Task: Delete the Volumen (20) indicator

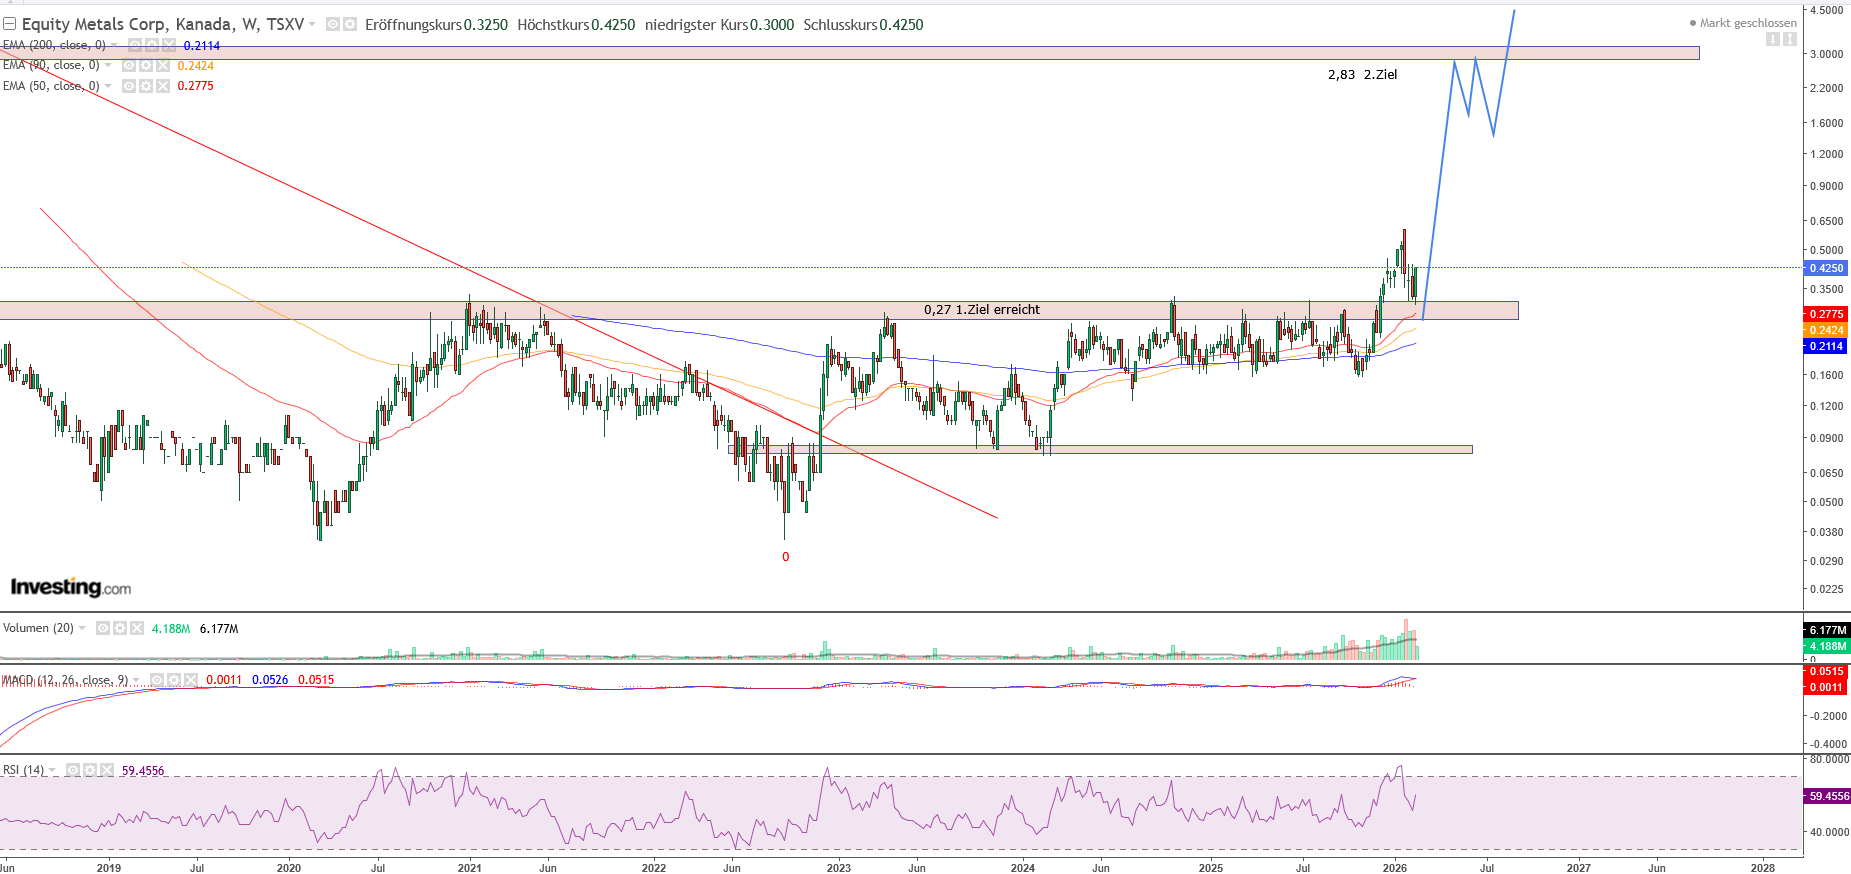Action: click(137, 628)
